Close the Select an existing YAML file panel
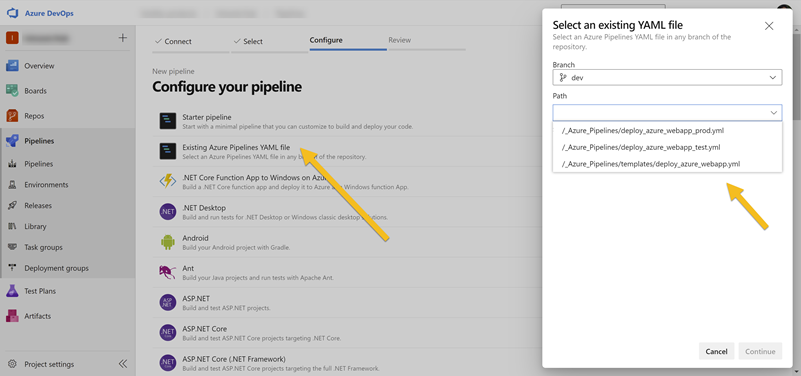 (769, 26)
